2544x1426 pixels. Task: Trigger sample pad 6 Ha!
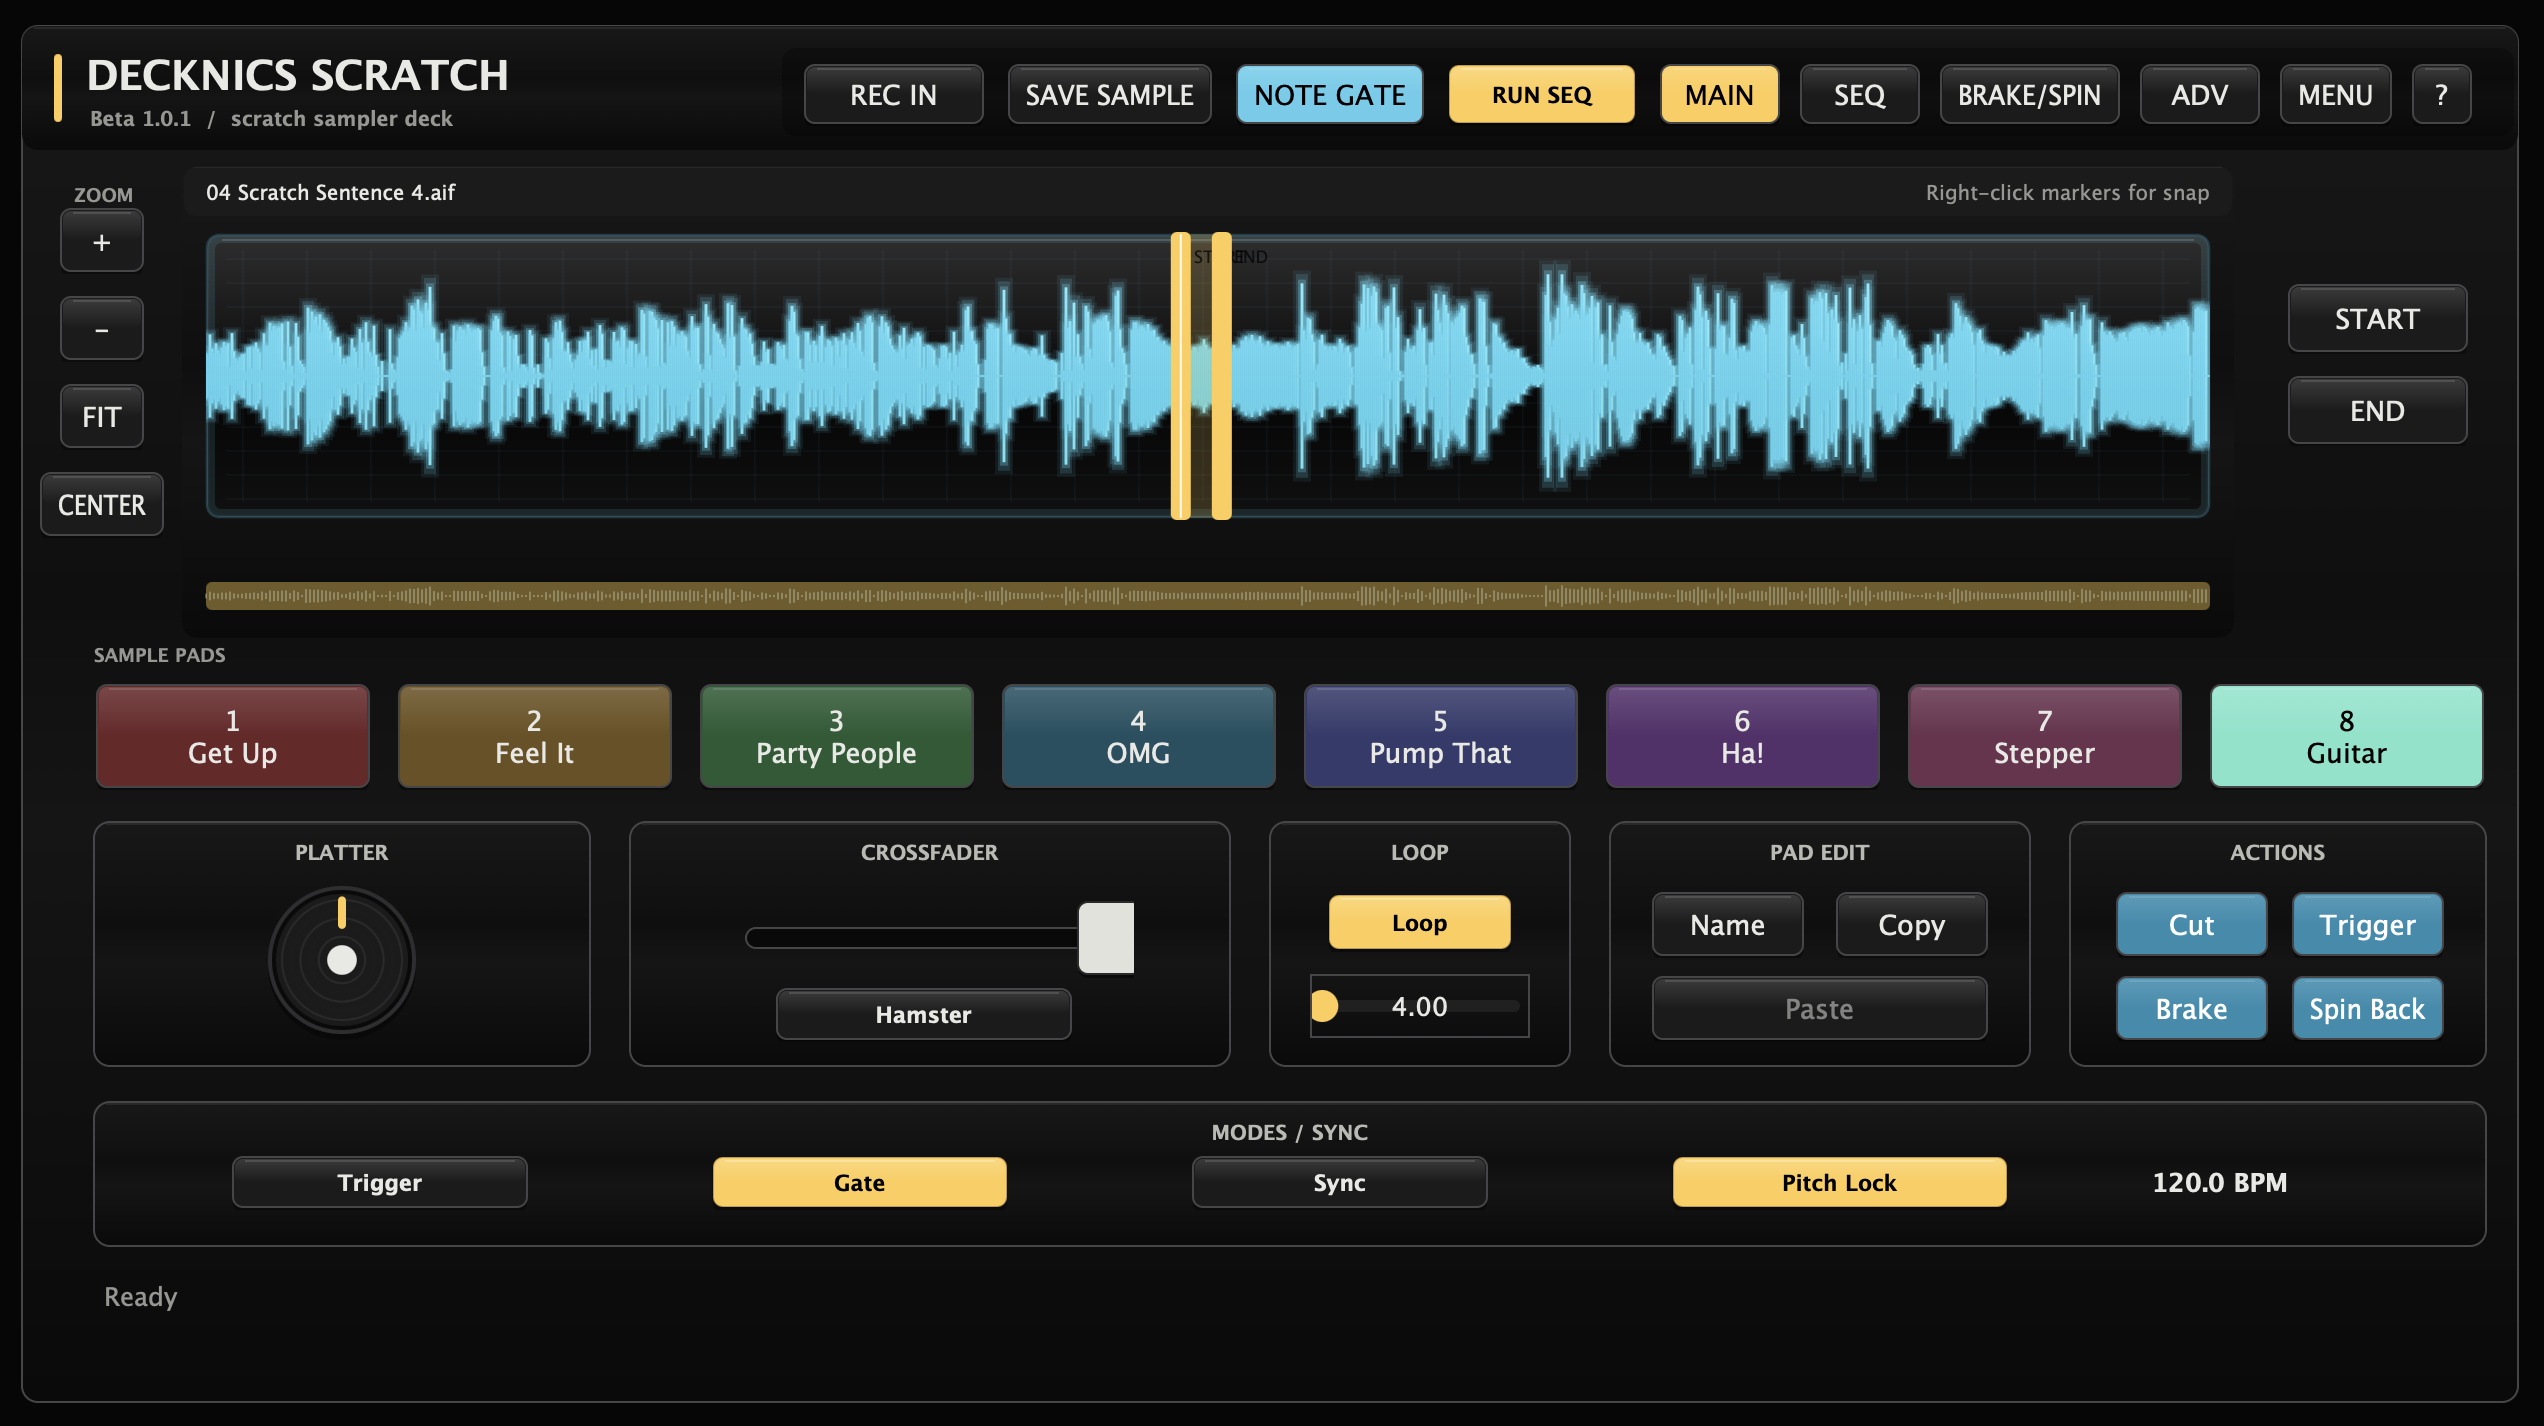tap(1742, 737)
